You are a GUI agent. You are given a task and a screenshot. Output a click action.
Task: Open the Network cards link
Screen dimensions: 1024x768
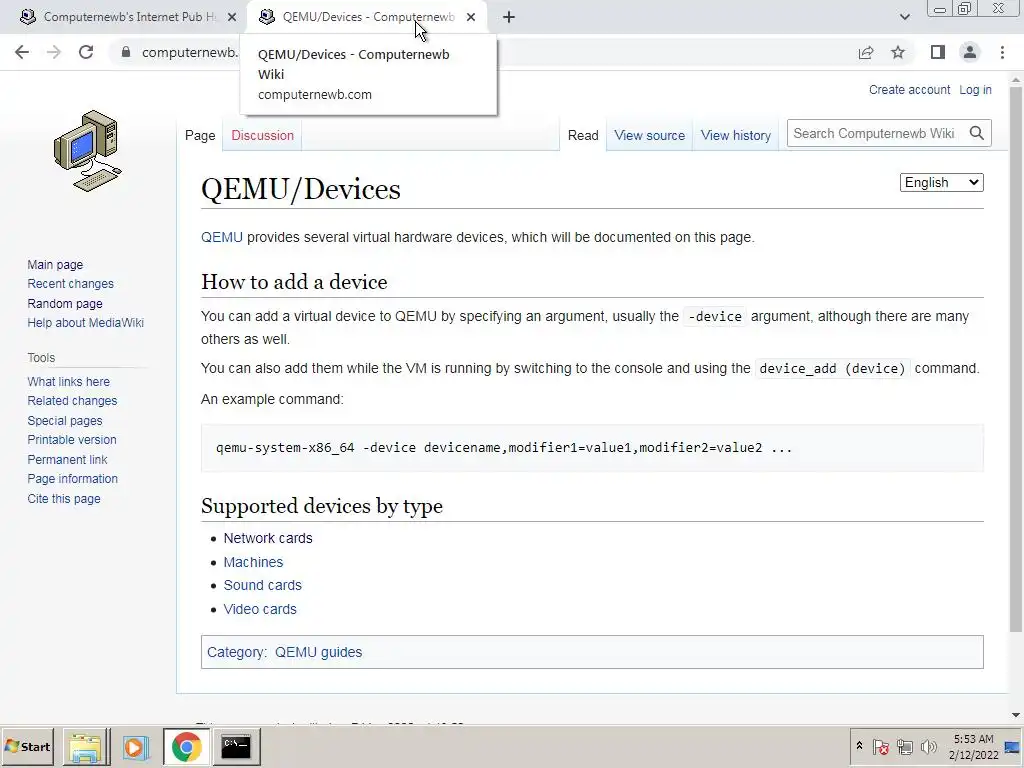pyautogui.click(x=268, y=538)
